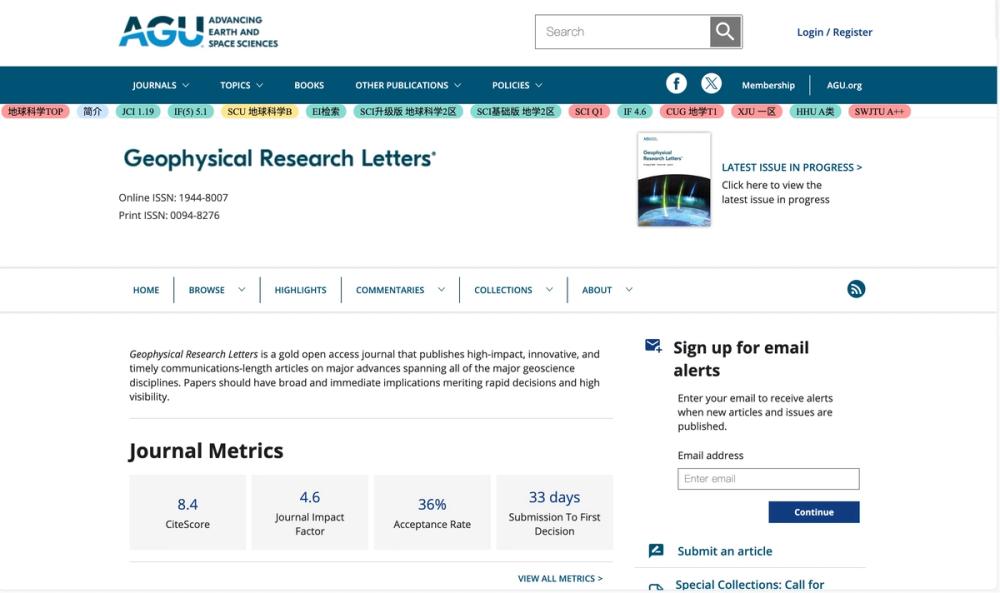Click the SCI Q1 tag
Screen dimensions: 1000x593
pos(589,112)
